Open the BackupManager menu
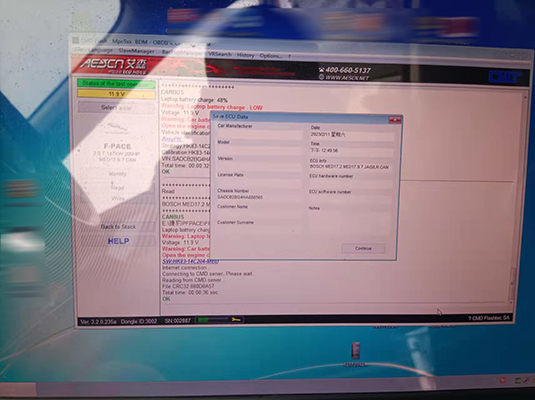Viewport: 535px width, 400px height. pyautogui.click(x=182, y=53)
